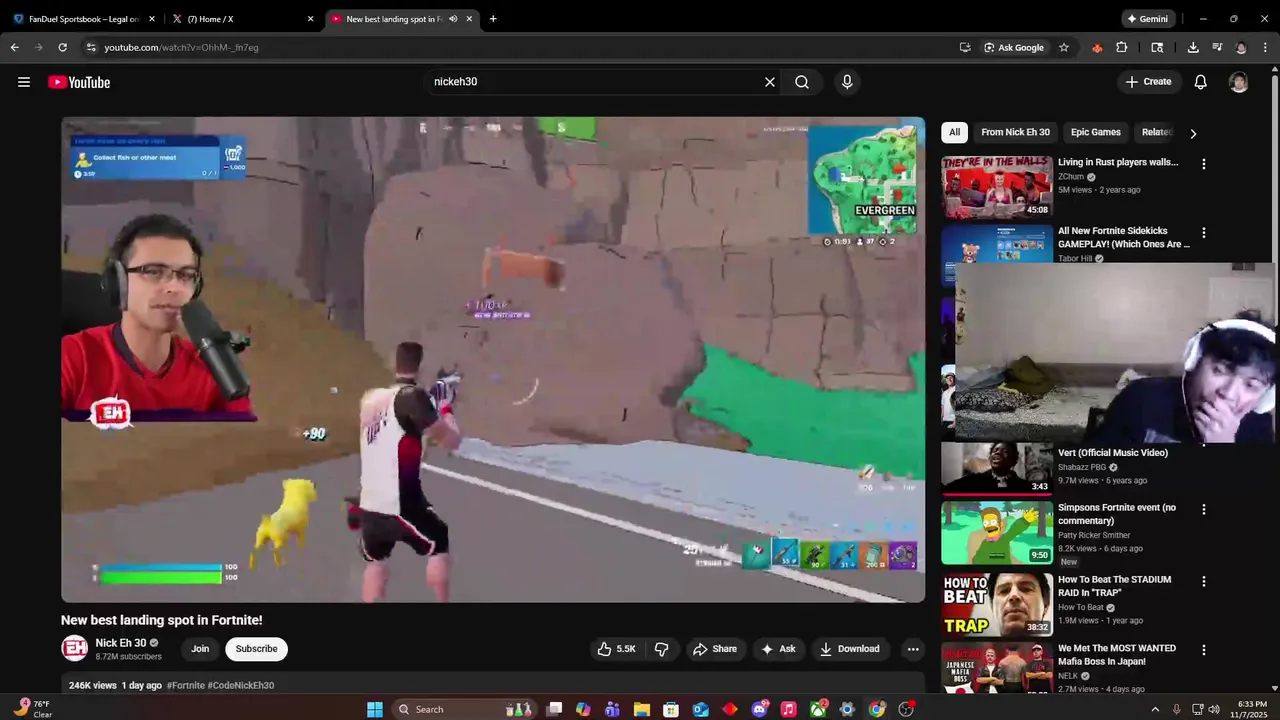
Task: Go back in browser history
Action: tap(14, 47)
